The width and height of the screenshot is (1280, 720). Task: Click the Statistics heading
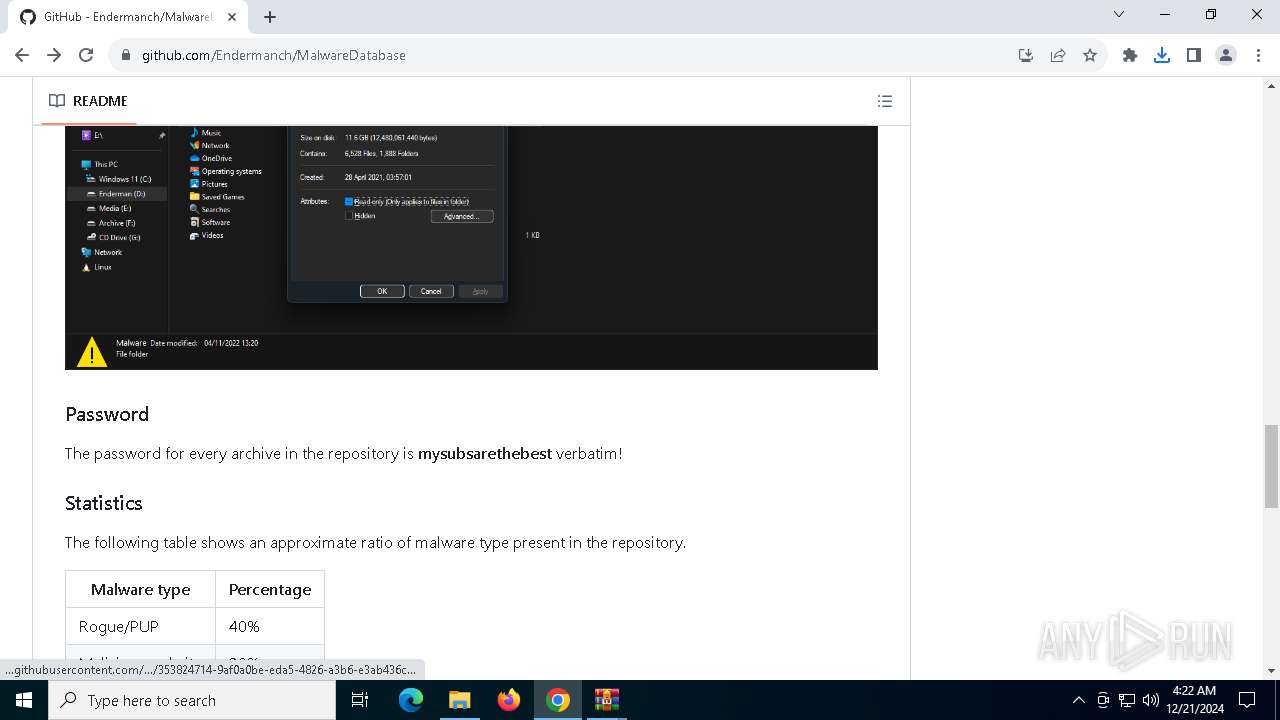pyautogui.click(x=104, y=503)
